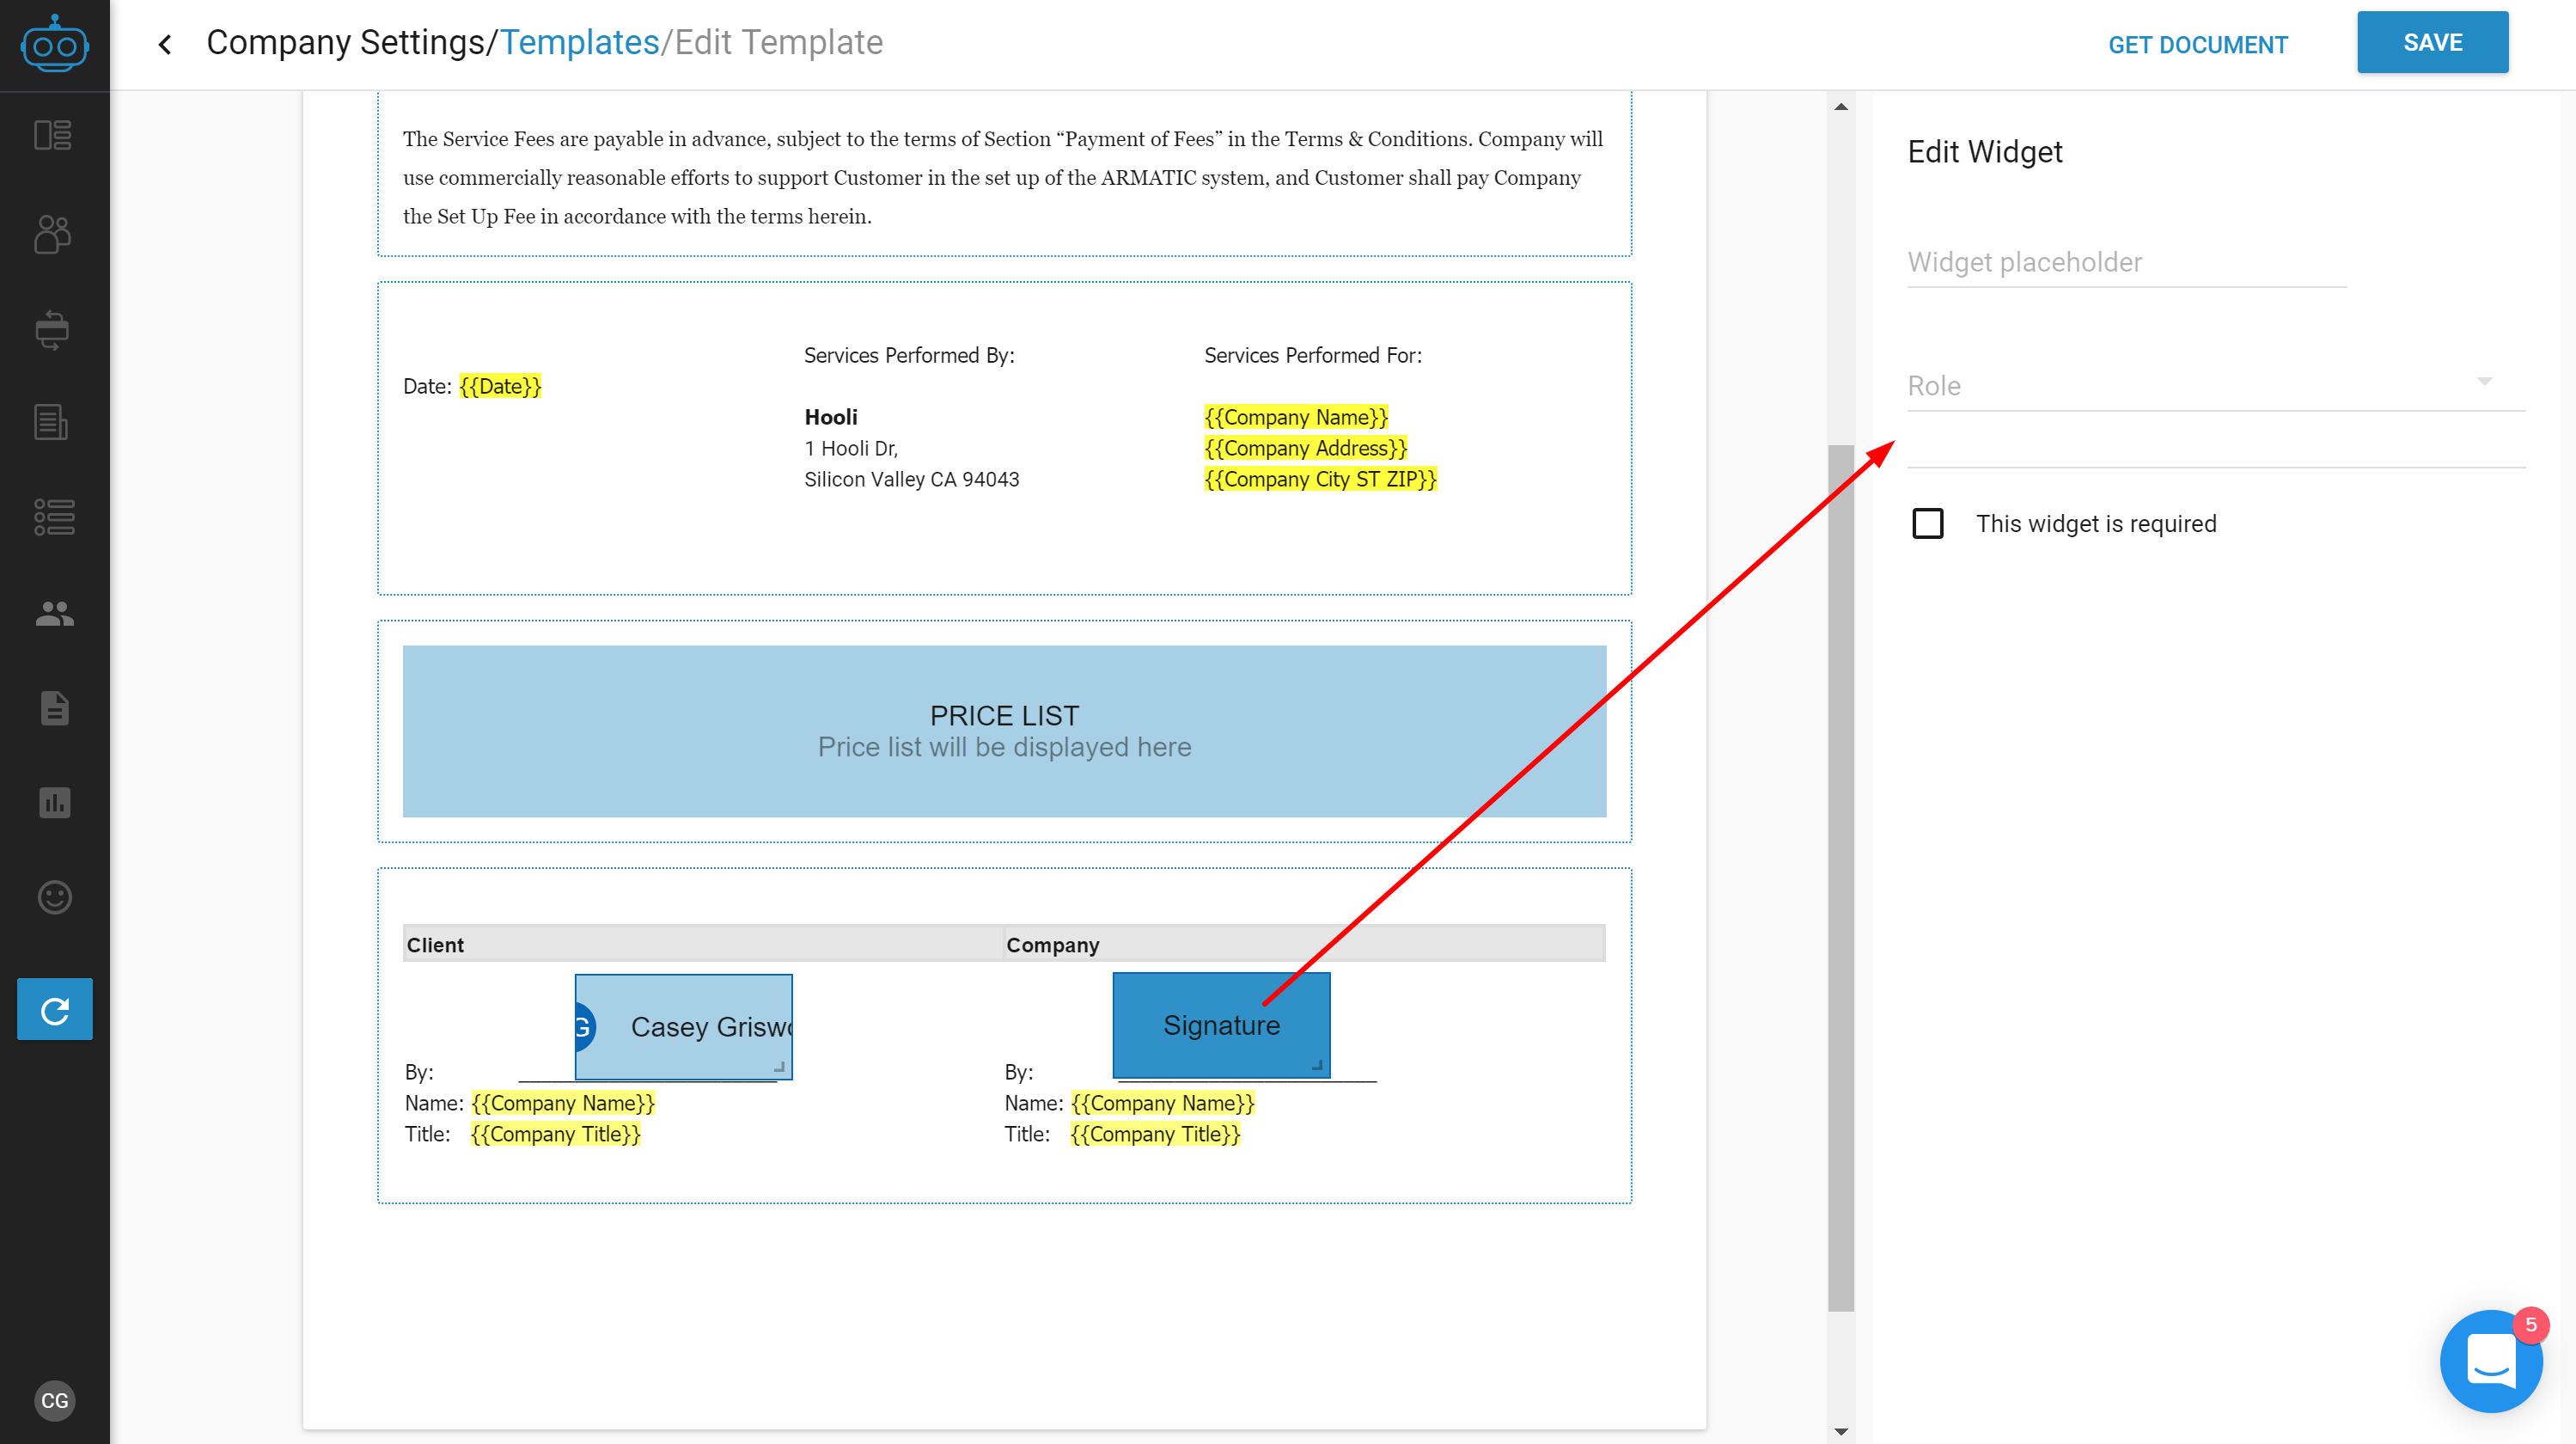Click {{Company City ST ZIP}} placeholder
This screenshot has height=1444, width=2576.
tap(1320, 479)
